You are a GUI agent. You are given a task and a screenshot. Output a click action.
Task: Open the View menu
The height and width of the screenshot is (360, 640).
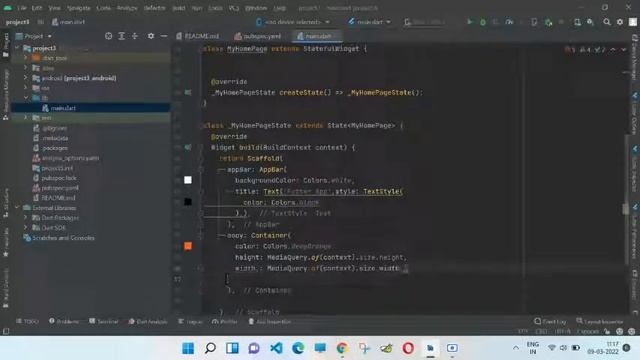pos(54,8)
